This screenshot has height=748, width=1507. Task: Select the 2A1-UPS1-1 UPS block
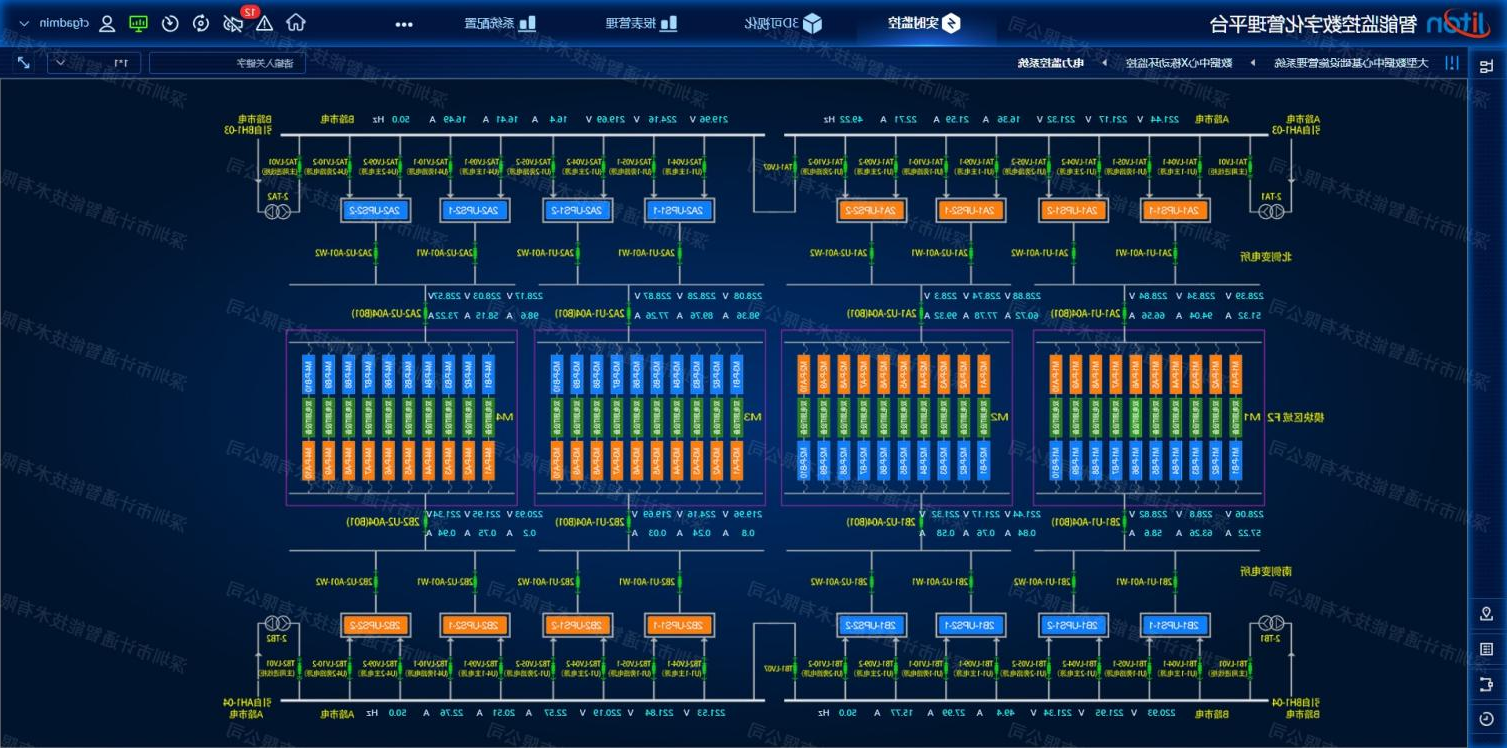[x=1175, y=210]
